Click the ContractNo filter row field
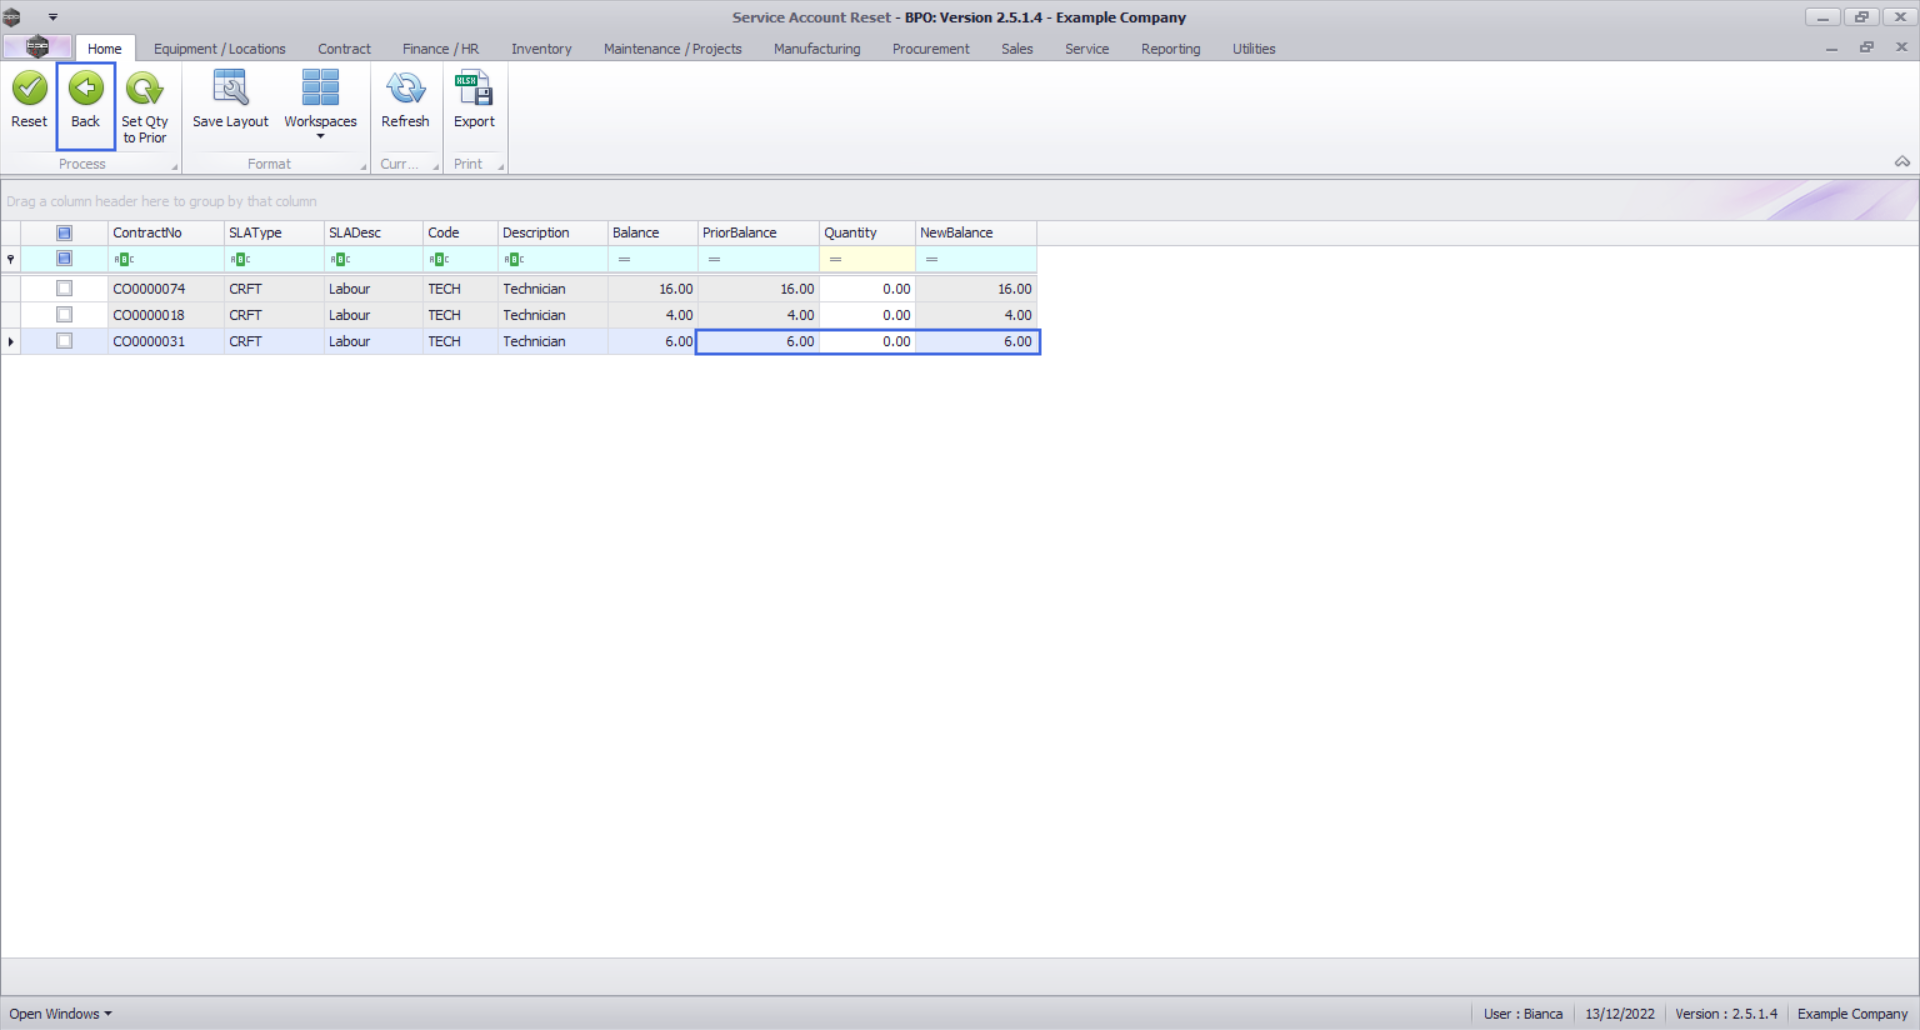The width and height of the screenshot is (1920, 1030). 166,259
